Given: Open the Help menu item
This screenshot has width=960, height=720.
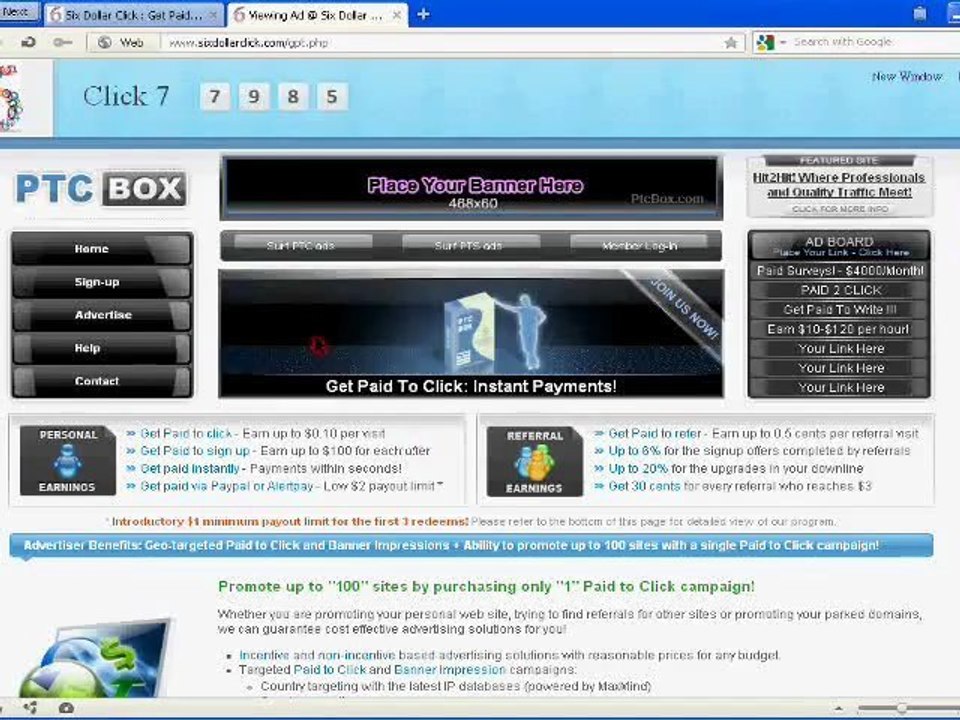Looking at the screenshot, I should (x=102, y=348).
